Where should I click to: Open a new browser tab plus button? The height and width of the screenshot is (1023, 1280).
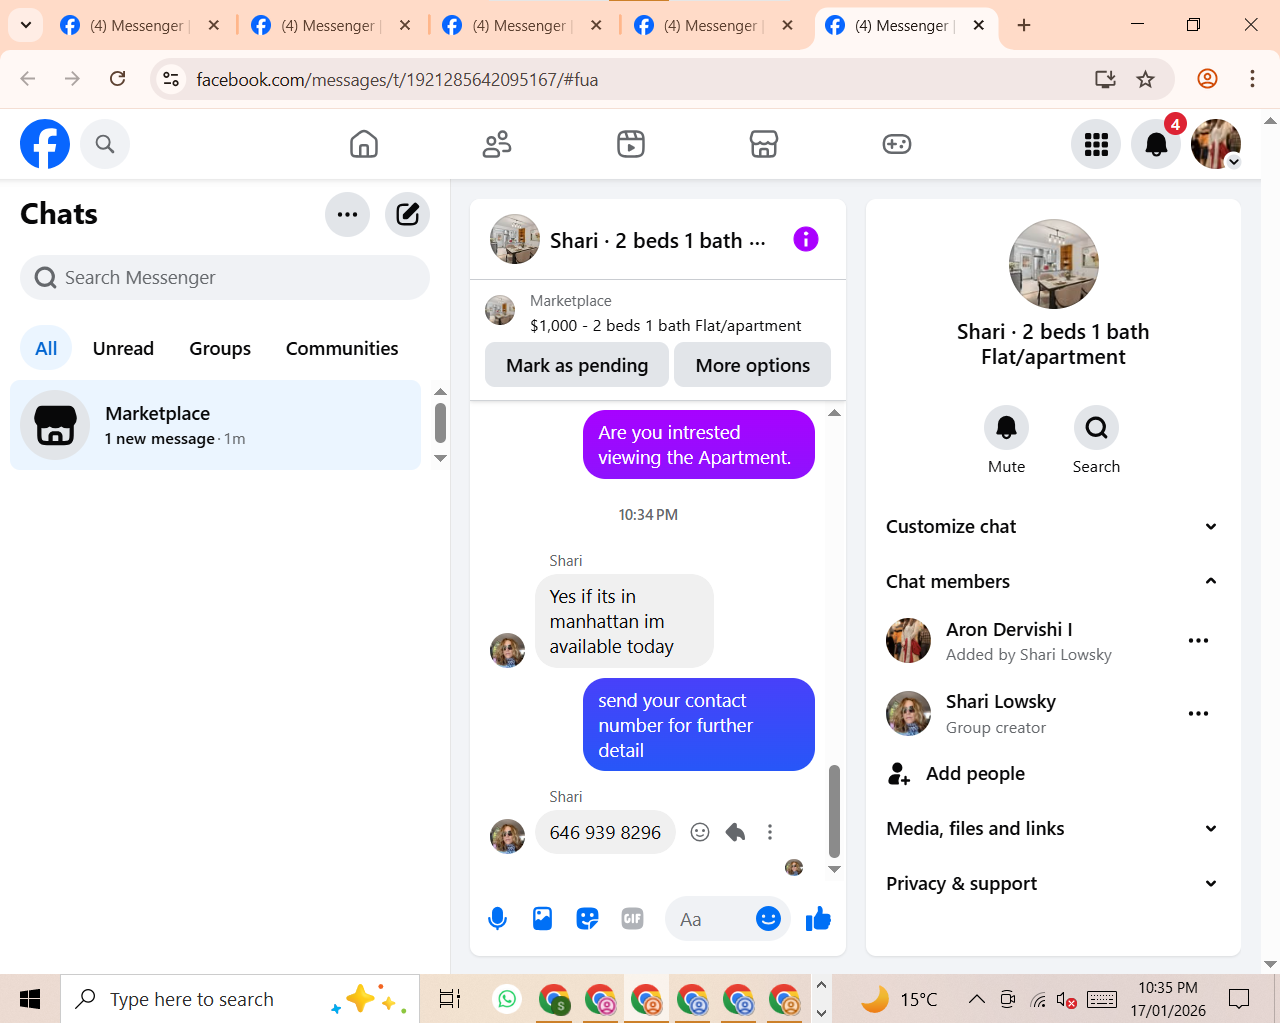1024,25
